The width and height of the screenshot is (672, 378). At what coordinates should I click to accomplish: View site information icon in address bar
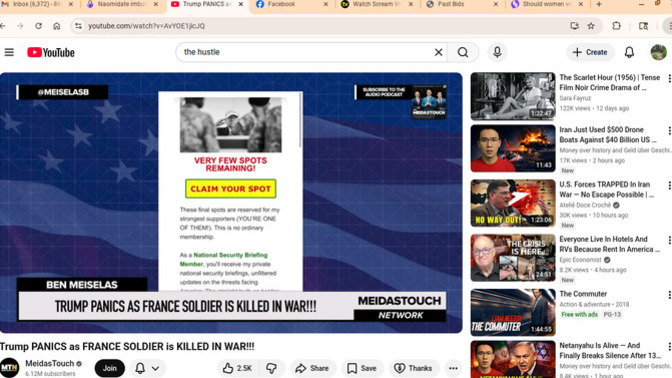pyautogui.click(x=78, y=26)
